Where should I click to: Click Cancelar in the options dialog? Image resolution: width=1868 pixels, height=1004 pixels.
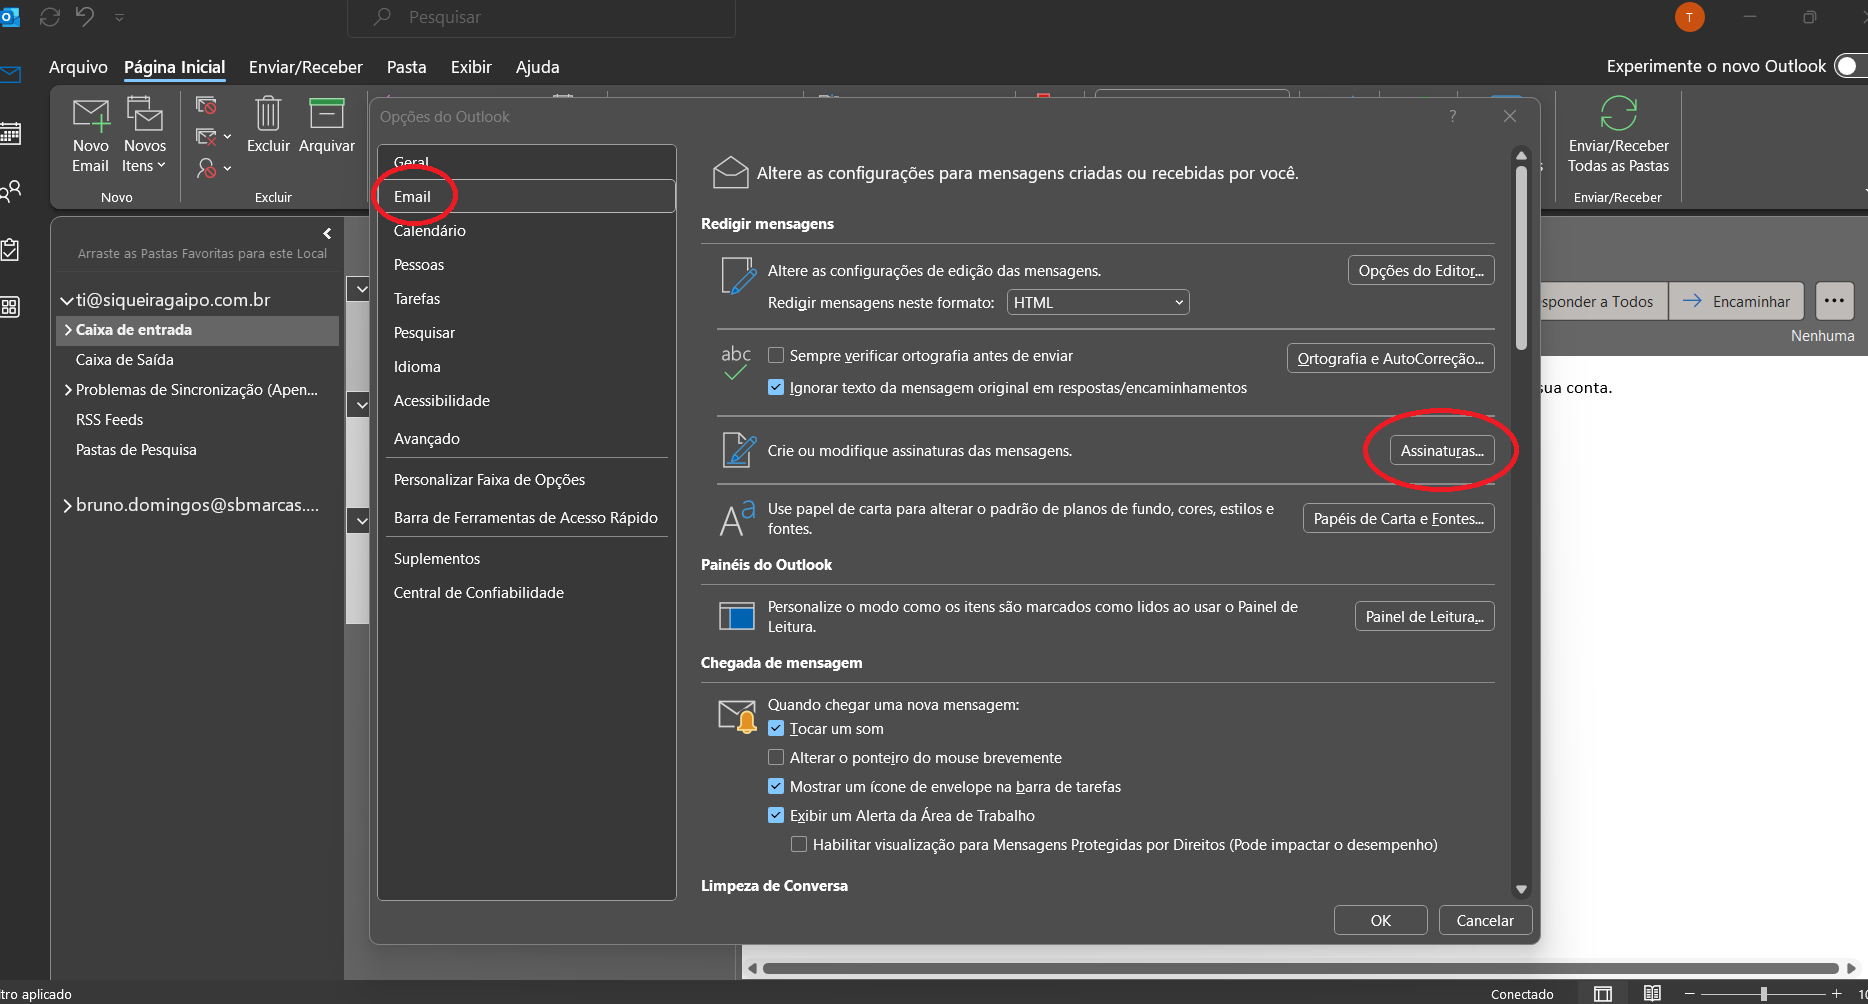pyautogui.click(x=1485, y=921)
